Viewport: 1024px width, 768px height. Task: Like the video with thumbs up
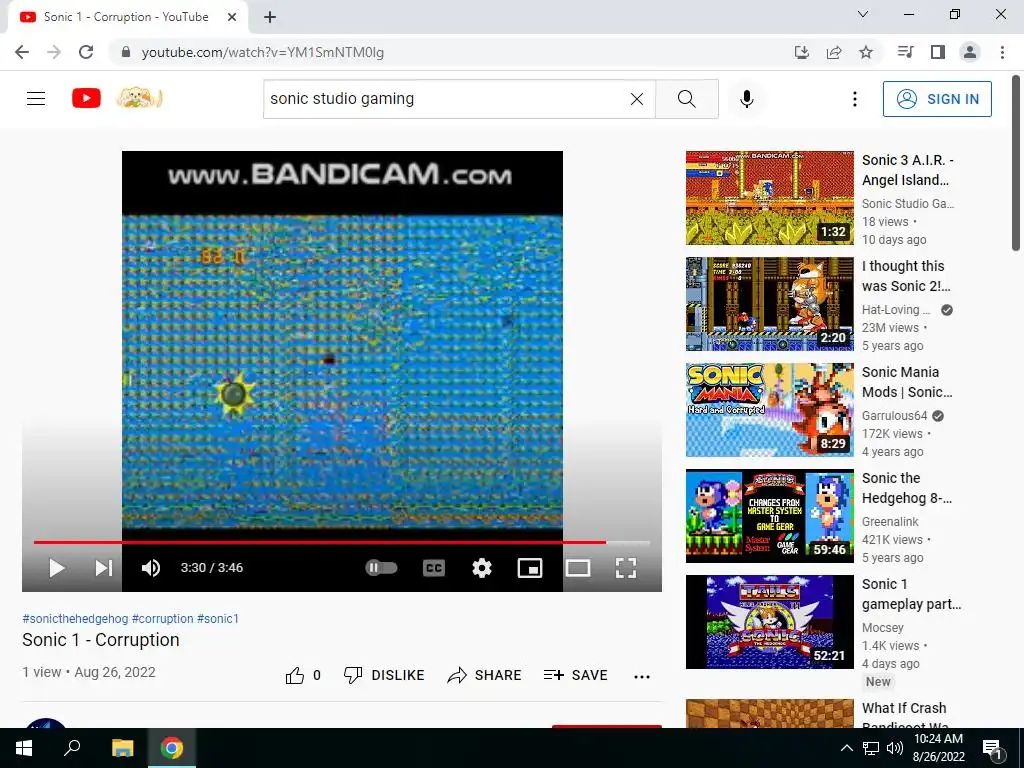point(303,675)
